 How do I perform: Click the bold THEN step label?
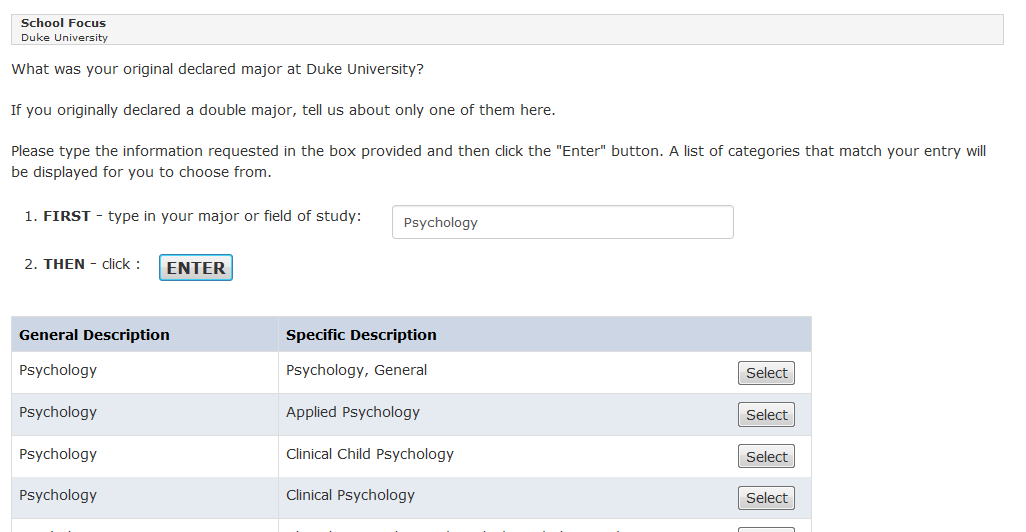click(64, 264)
